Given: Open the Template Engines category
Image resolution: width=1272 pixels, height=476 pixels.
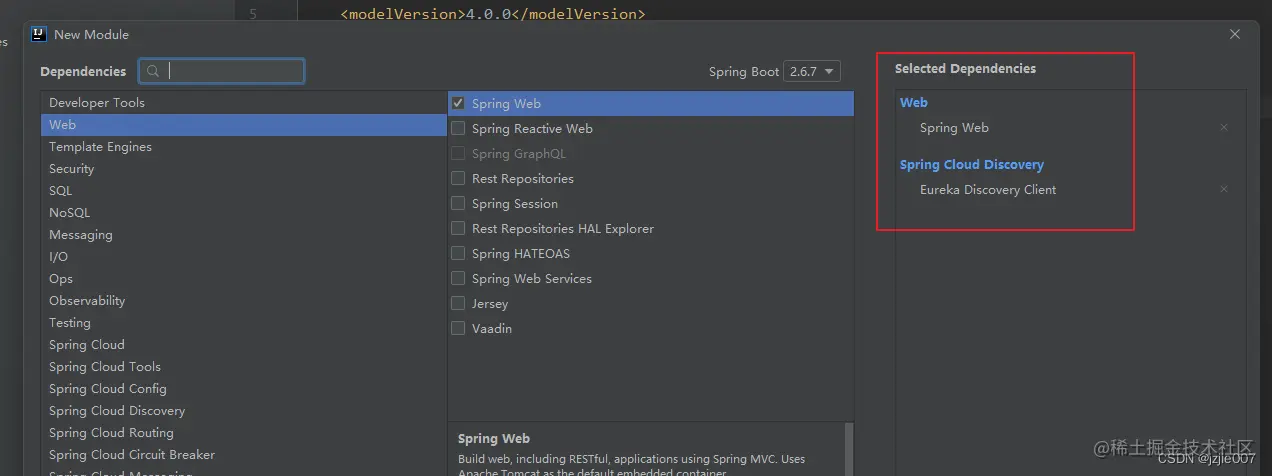Looking at the screenshot, I should coord(244,147).
